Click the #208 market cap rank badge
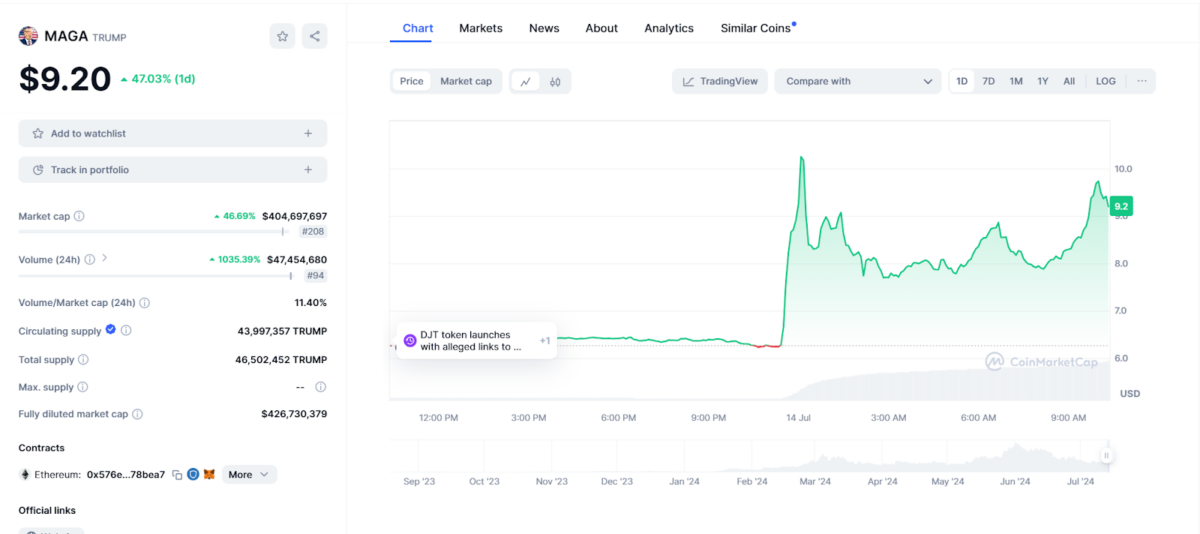Screen dimensions: 1200x534 tap(313, 232)
